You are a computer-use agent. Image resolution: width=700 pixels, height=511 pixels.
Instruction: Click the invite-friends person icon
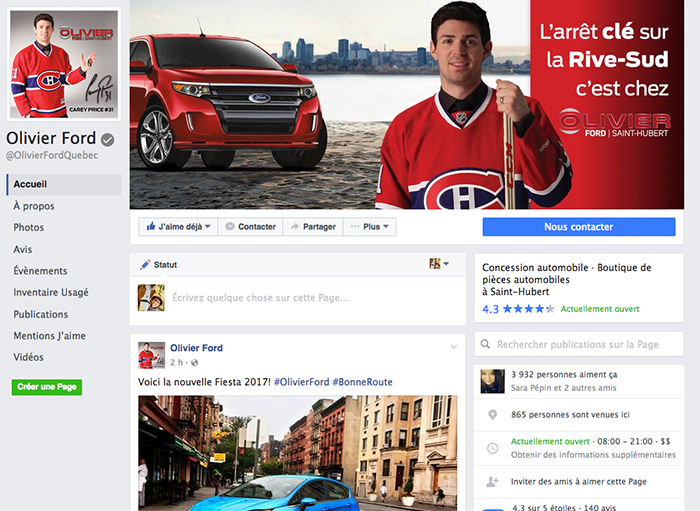click(492, 482)
